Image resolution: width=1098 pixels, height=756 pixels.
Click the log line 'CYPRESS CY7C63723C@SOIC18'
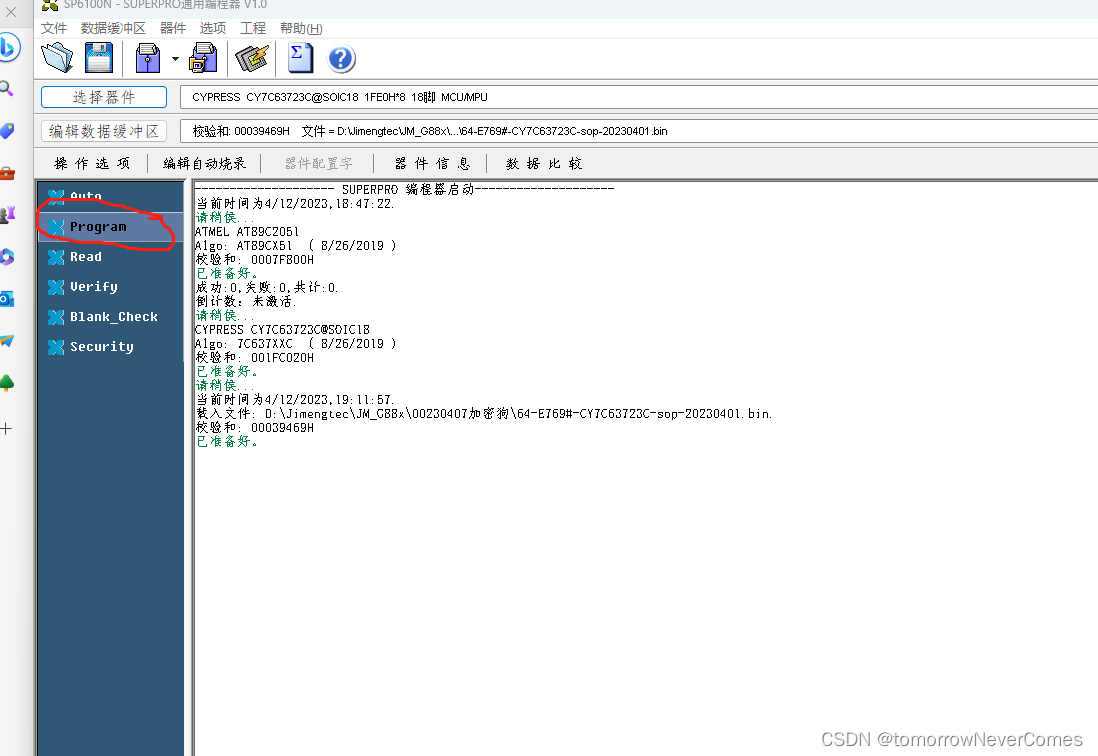tap(282, 330)
